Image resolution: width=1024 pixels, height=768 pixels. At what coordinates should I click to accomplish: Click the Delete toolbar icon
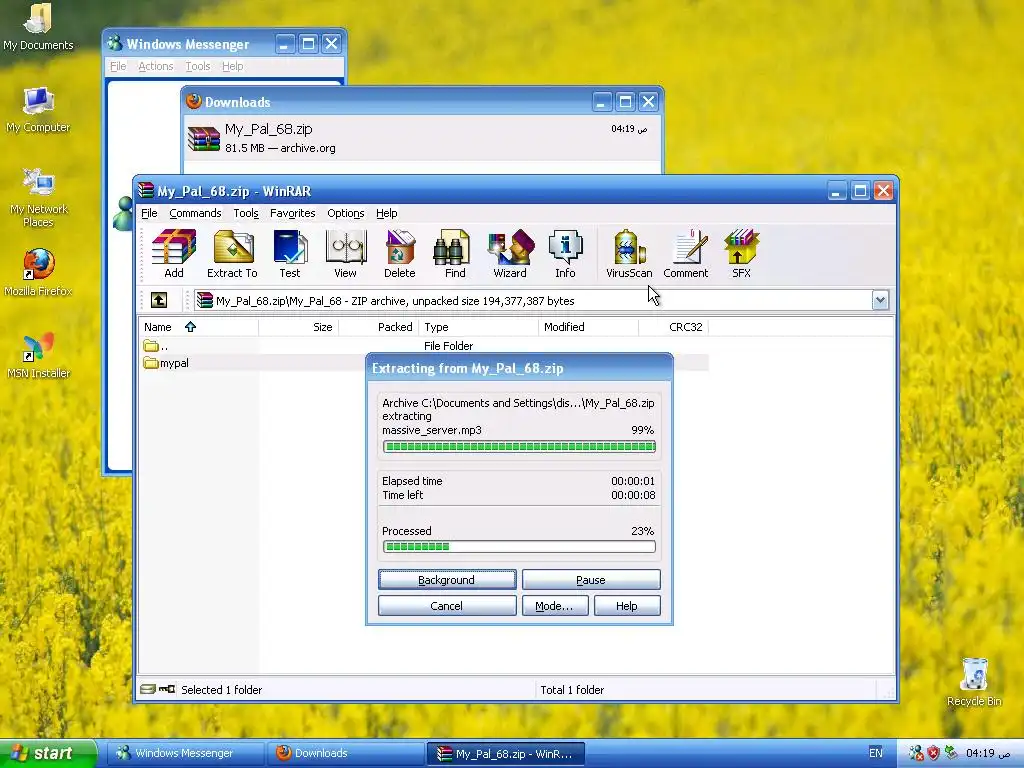400,253
